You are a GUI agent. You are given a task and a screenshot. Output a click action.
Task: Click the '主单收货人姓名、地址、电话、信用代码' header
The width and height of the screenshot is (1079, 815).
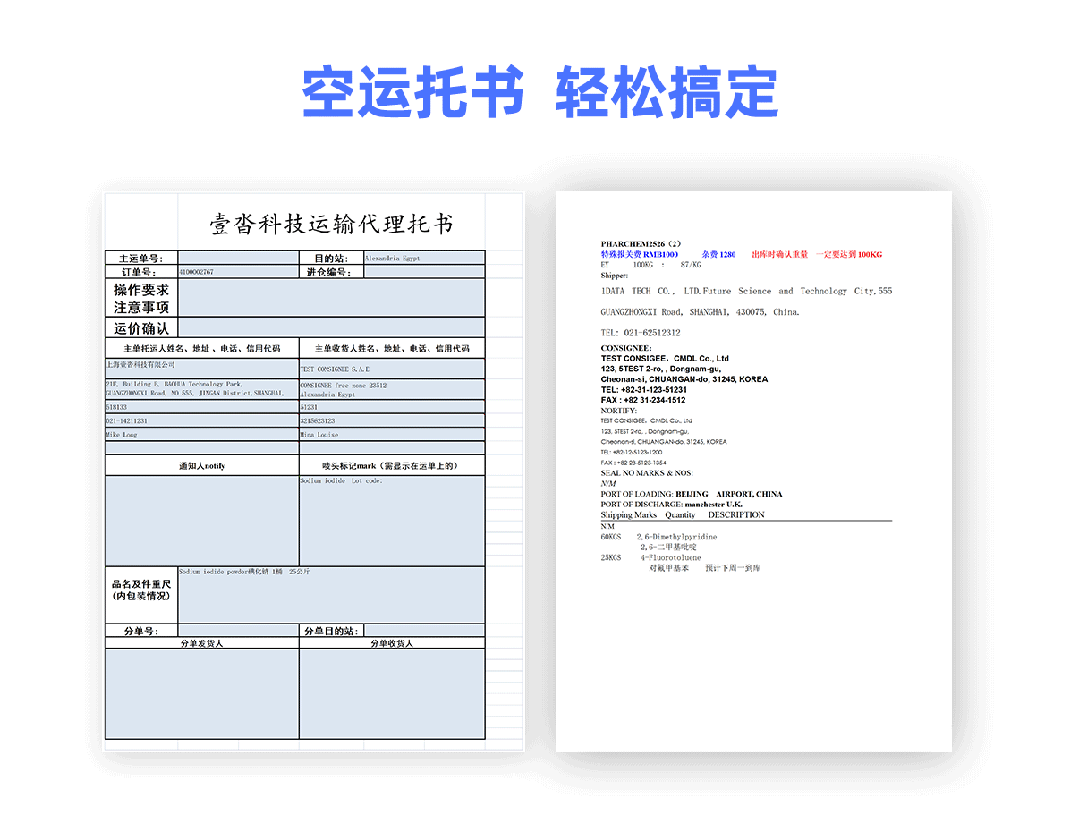pyautogui.click(x=392, y=348)
